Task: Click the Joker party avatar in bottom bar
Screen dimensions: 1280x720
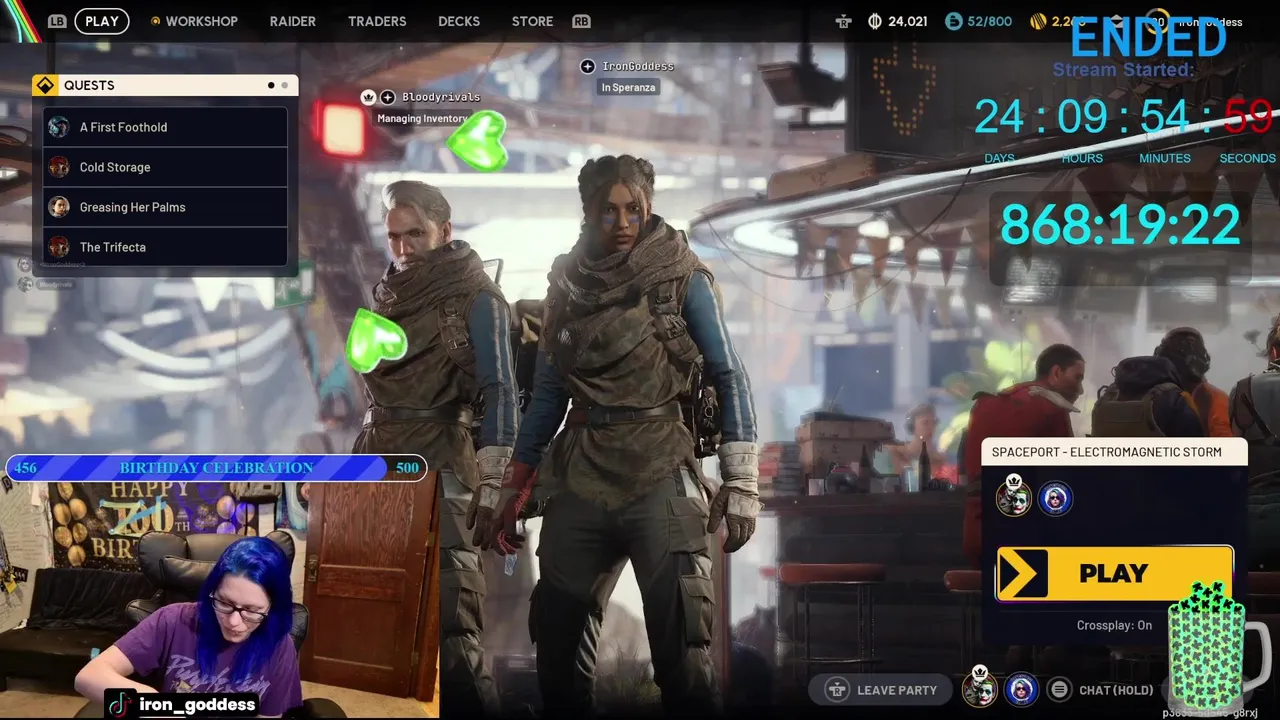Action: tap(980, 688)
